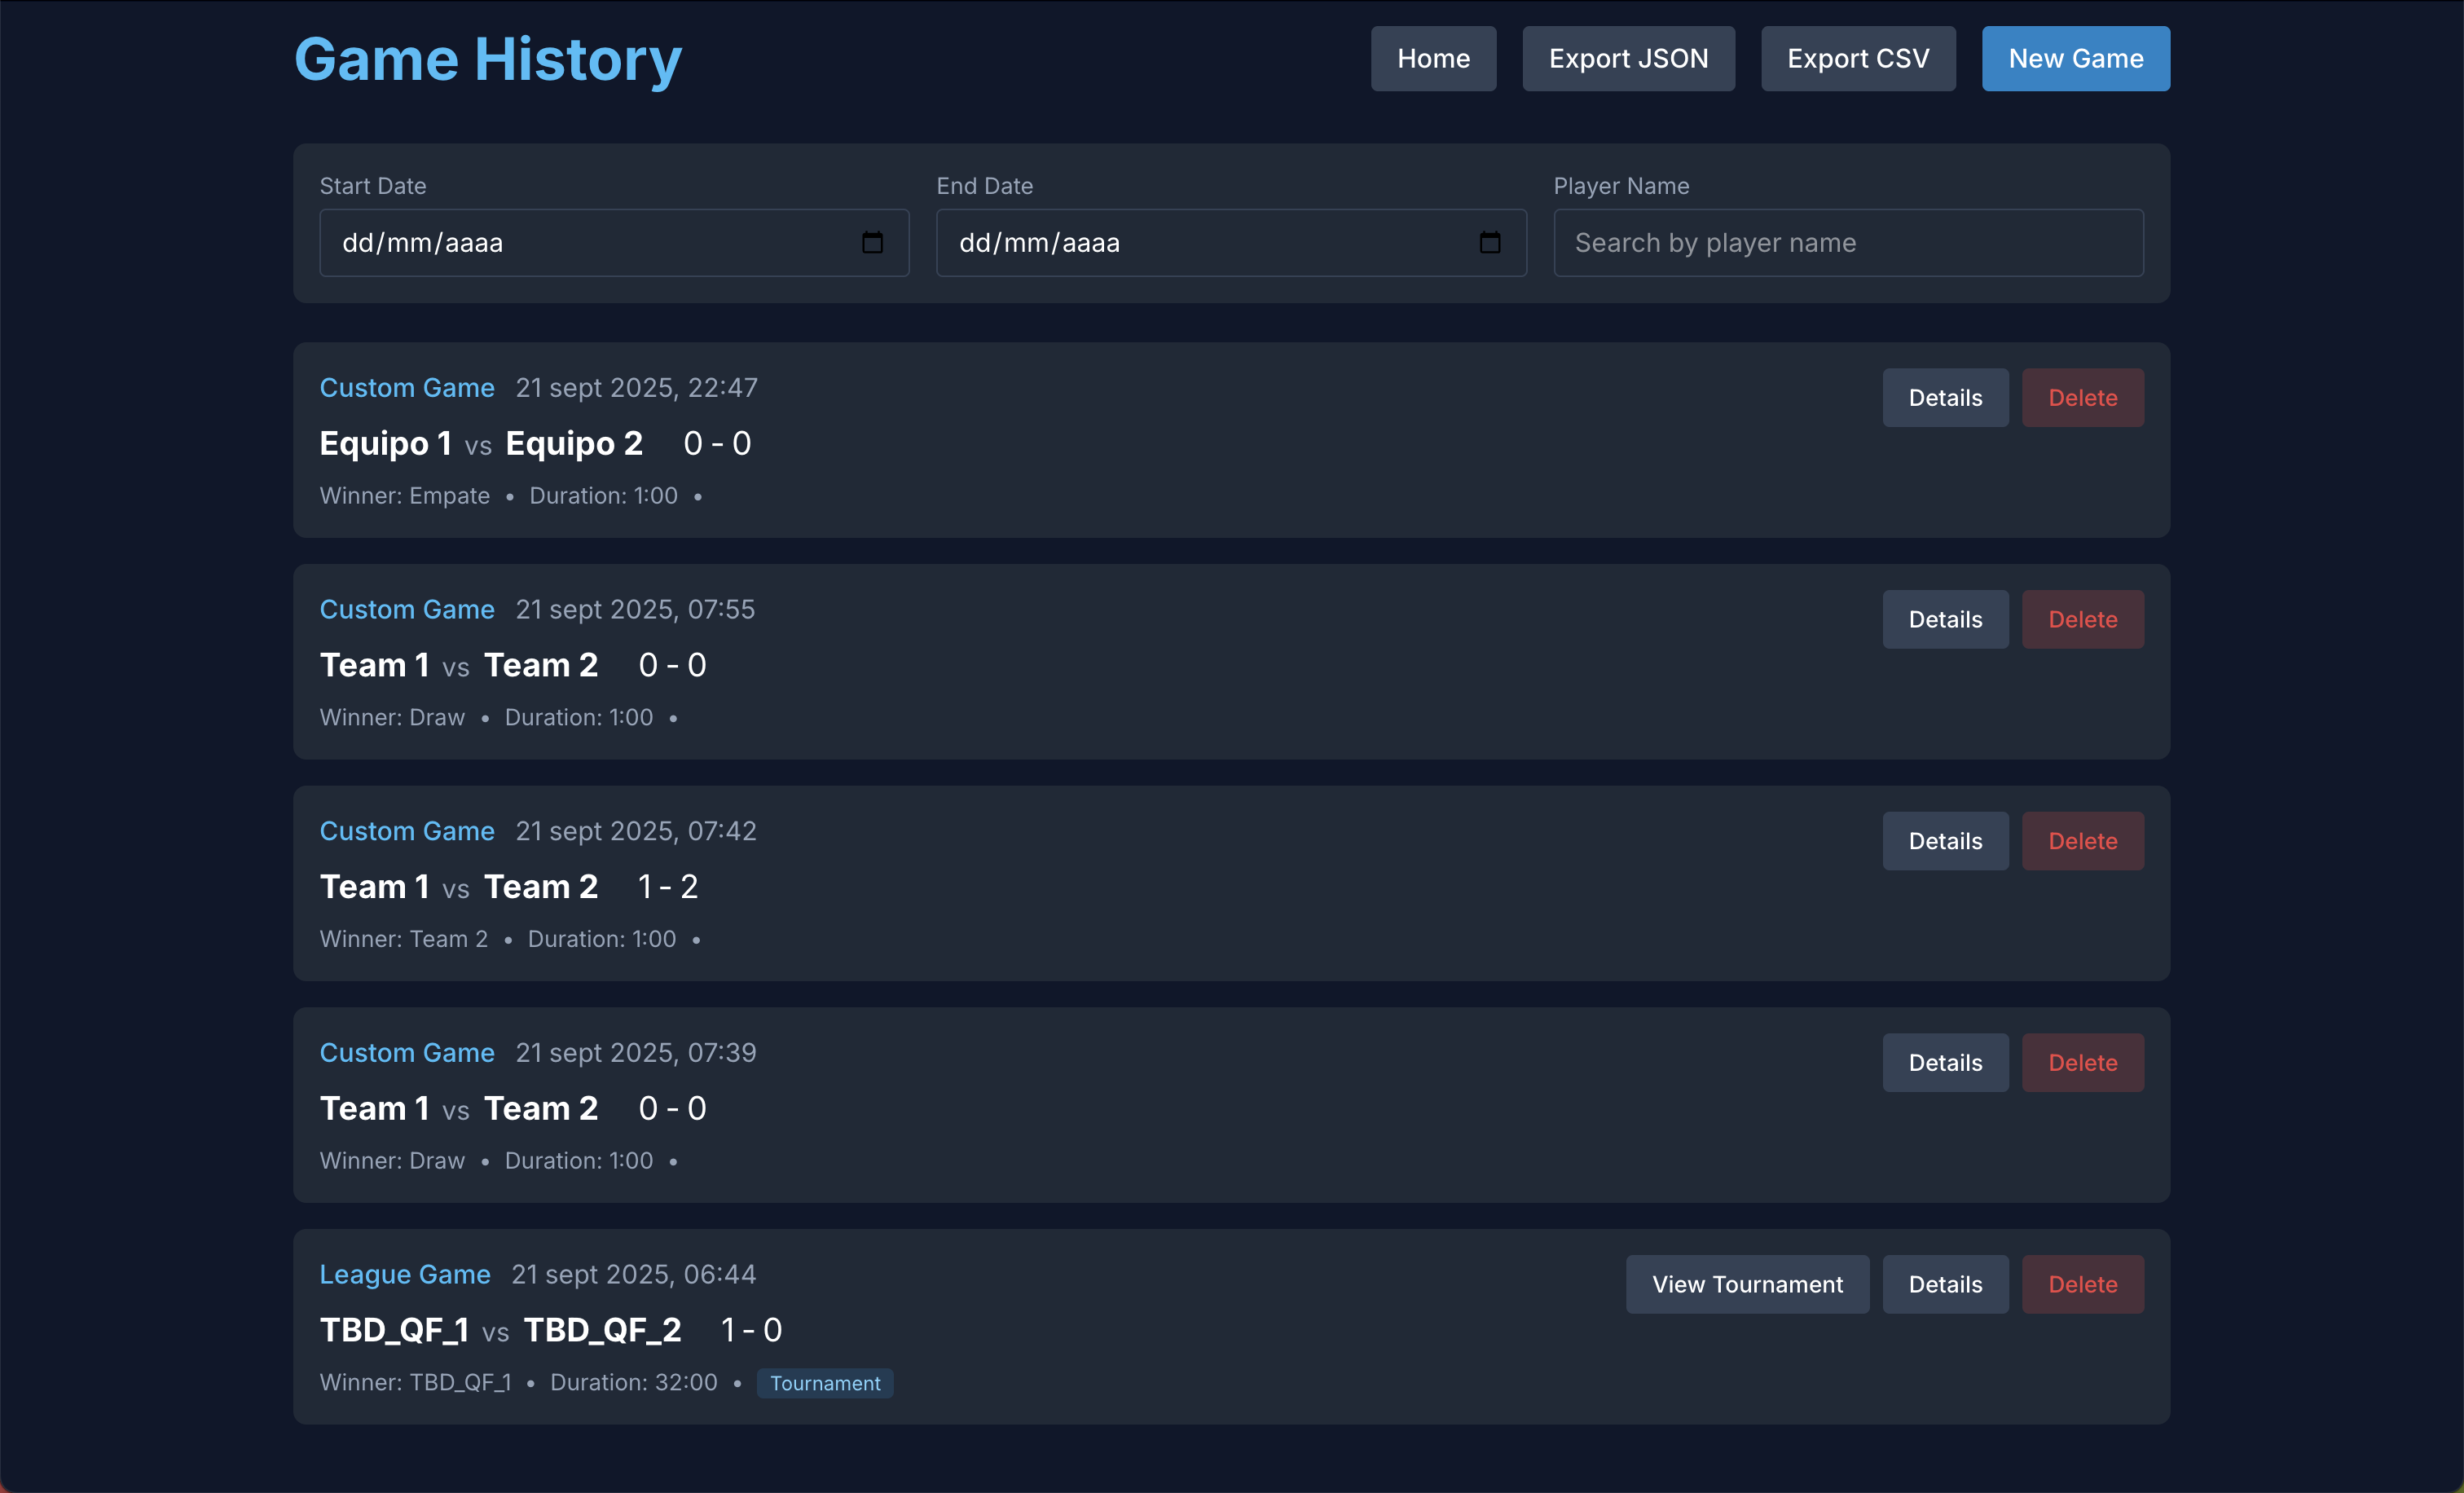The height and width of the screenshot is (1493, 2464).
Task: Delete the game won by Team 2
Action: pyautogui.click(x=2082, y=841)
